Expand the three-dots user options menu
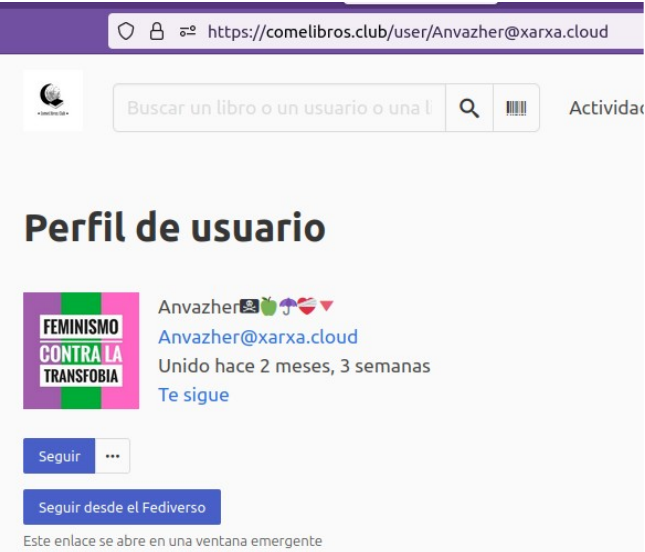The width and height of the screenshot is (645, 552). [112, 456]
